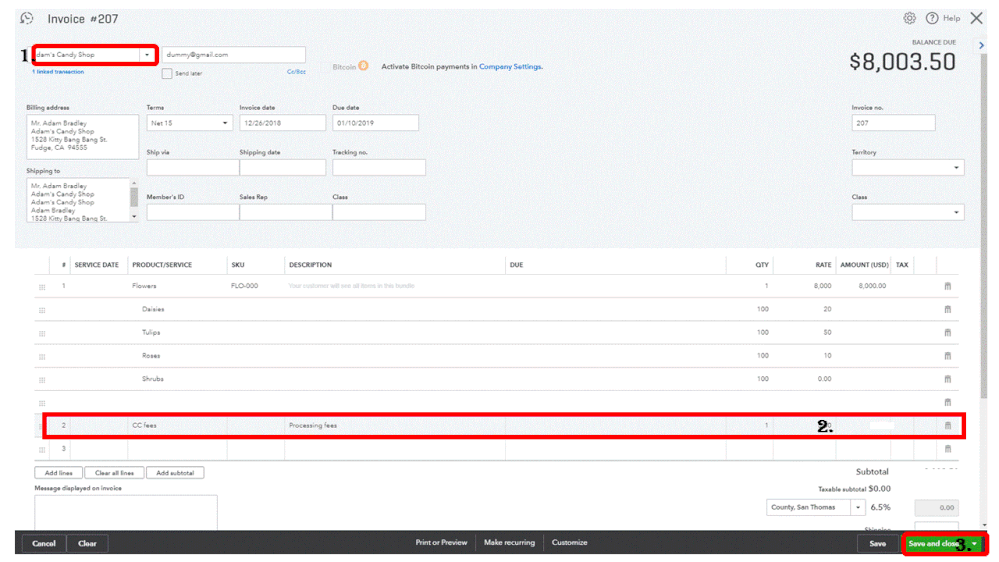This screenshot has height=562, width=999.
Task: Grab the drag handle of Flowers row
Action: (x=42, y=287)
